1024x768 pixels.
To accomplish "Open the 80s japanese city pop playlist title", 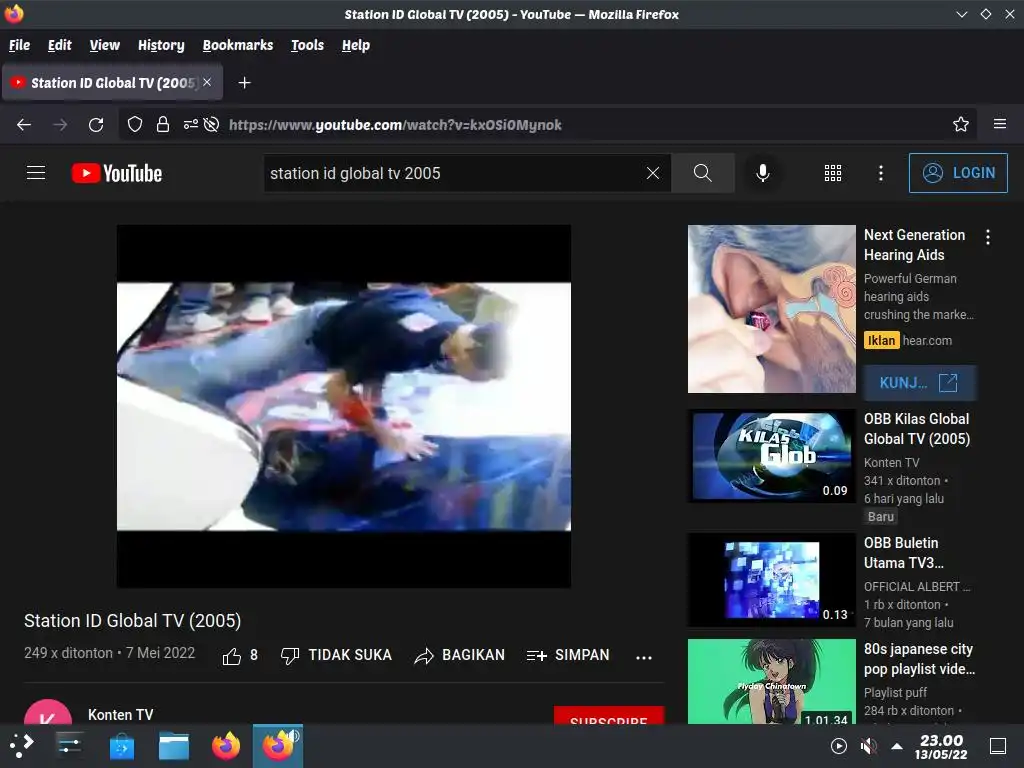I will [x=919, y=659].
